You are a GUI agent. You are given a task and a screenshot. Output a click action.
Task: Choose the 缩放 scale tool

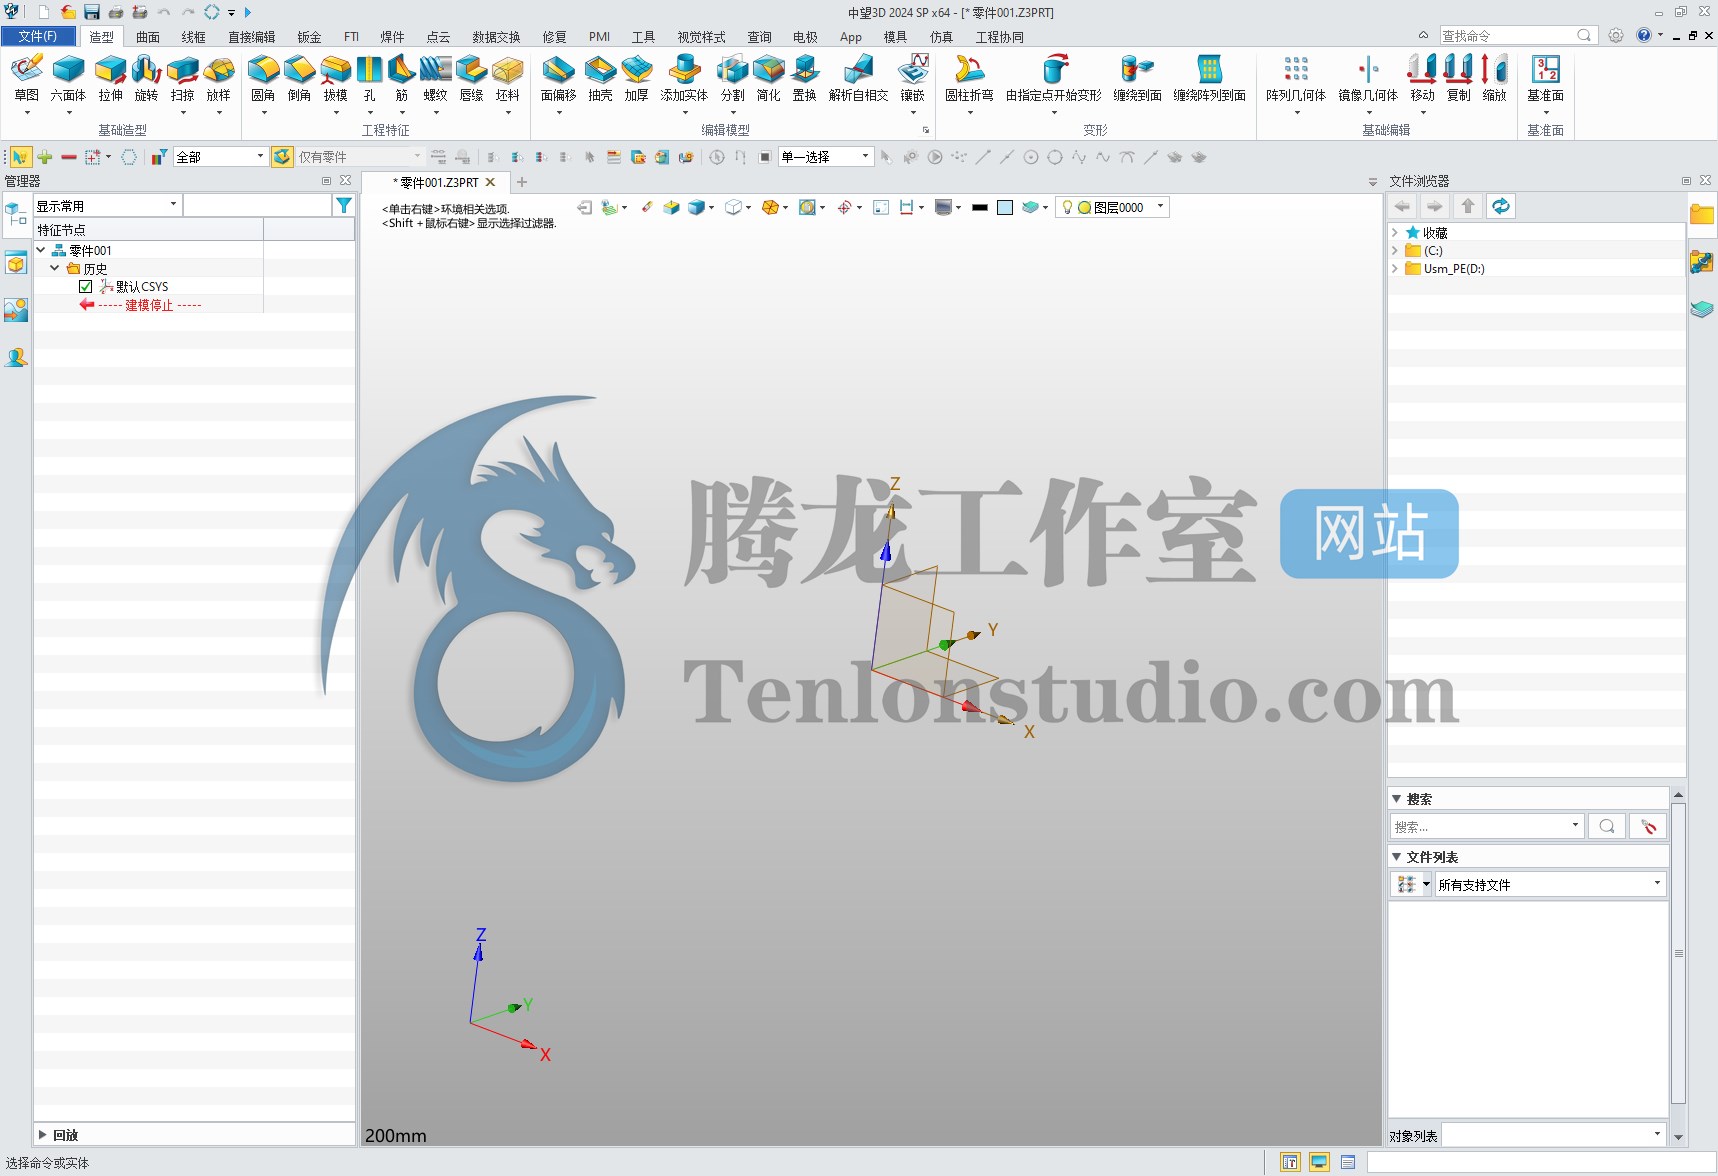pos(1494,78)
